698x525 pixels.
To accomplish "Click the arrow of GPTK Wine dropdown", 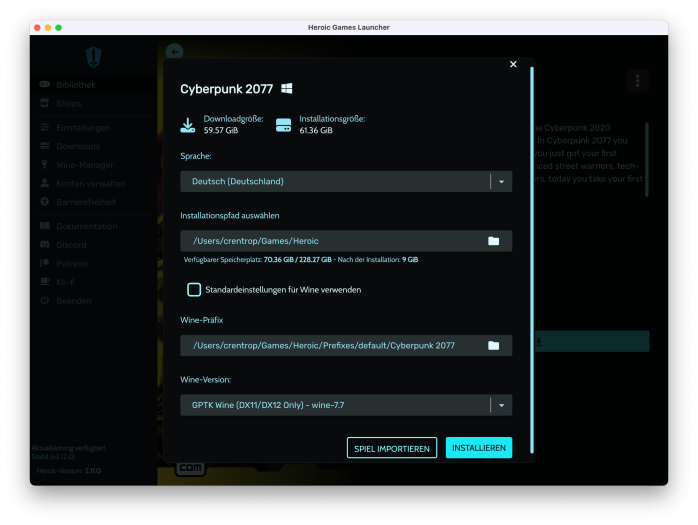I will point(501,405).
